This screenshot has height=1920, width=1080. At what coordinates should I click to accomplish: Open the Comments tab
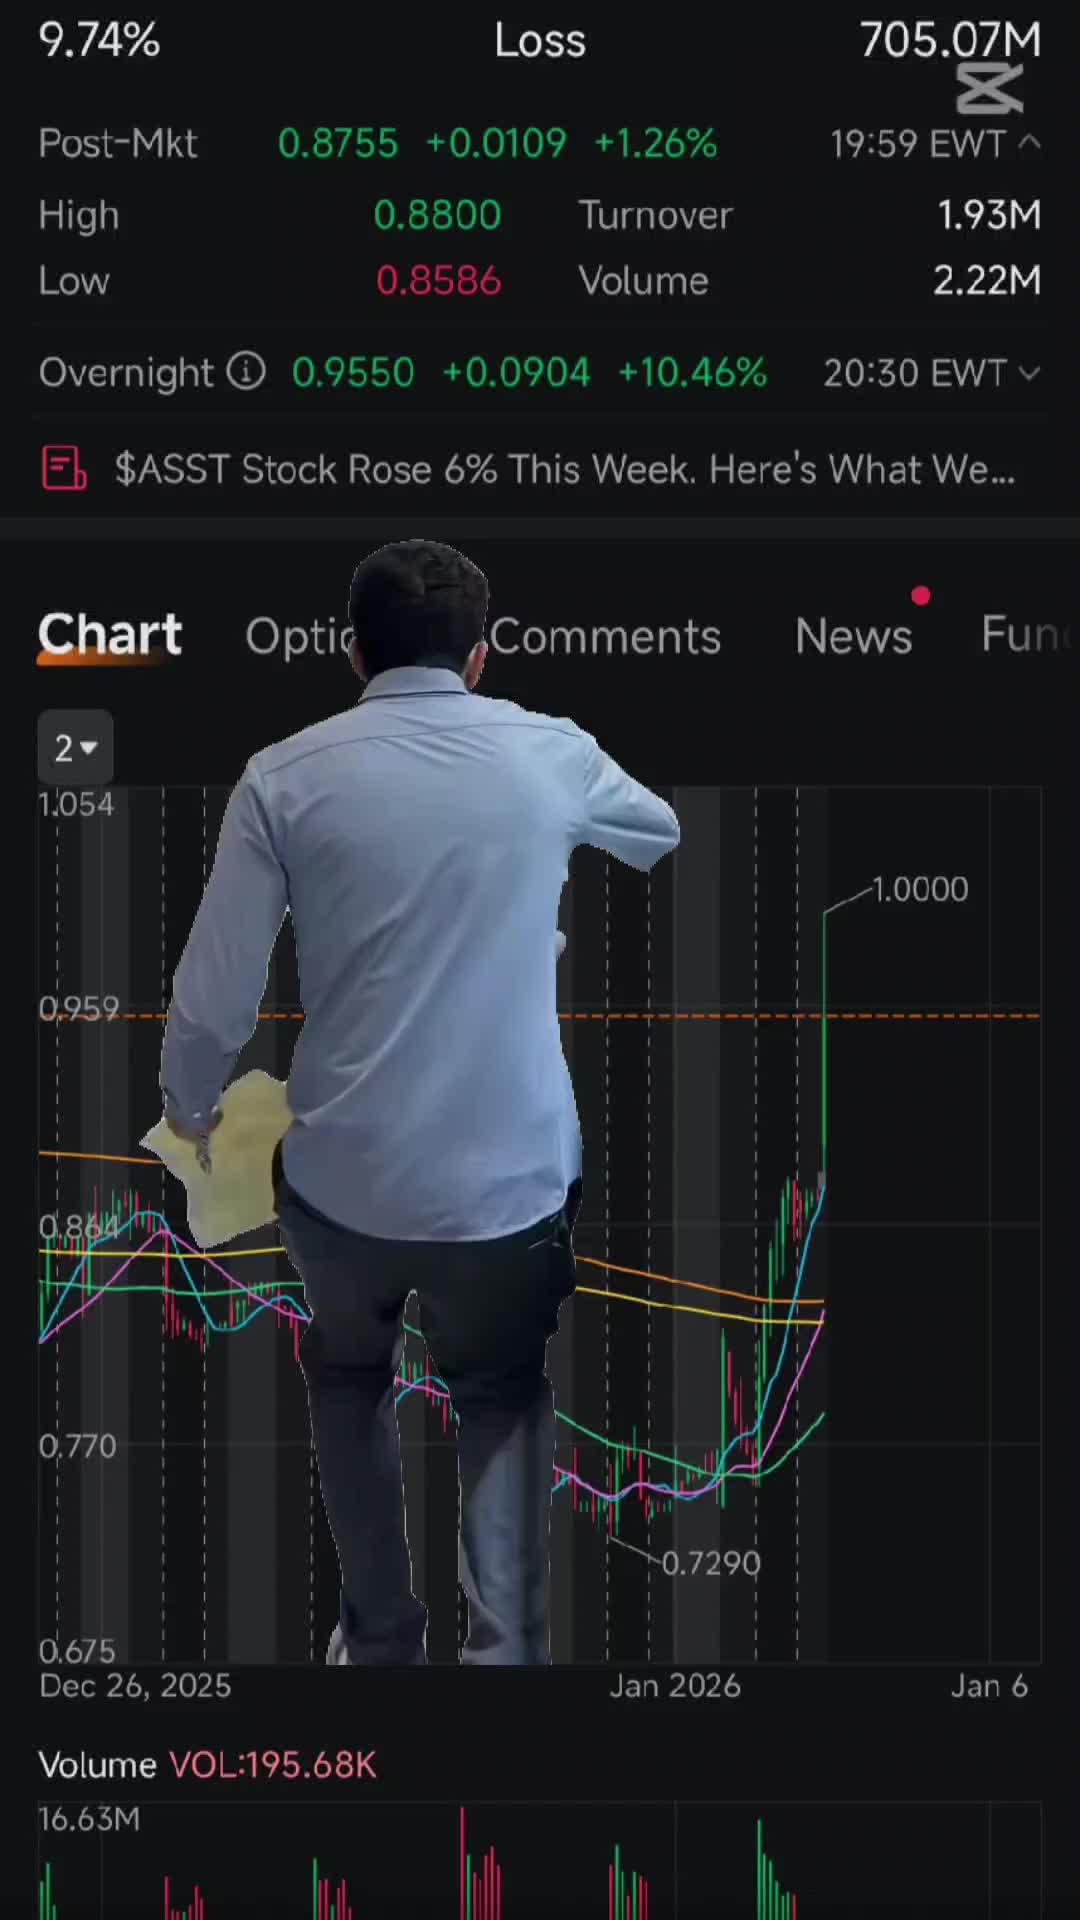(x=605, y=636)
